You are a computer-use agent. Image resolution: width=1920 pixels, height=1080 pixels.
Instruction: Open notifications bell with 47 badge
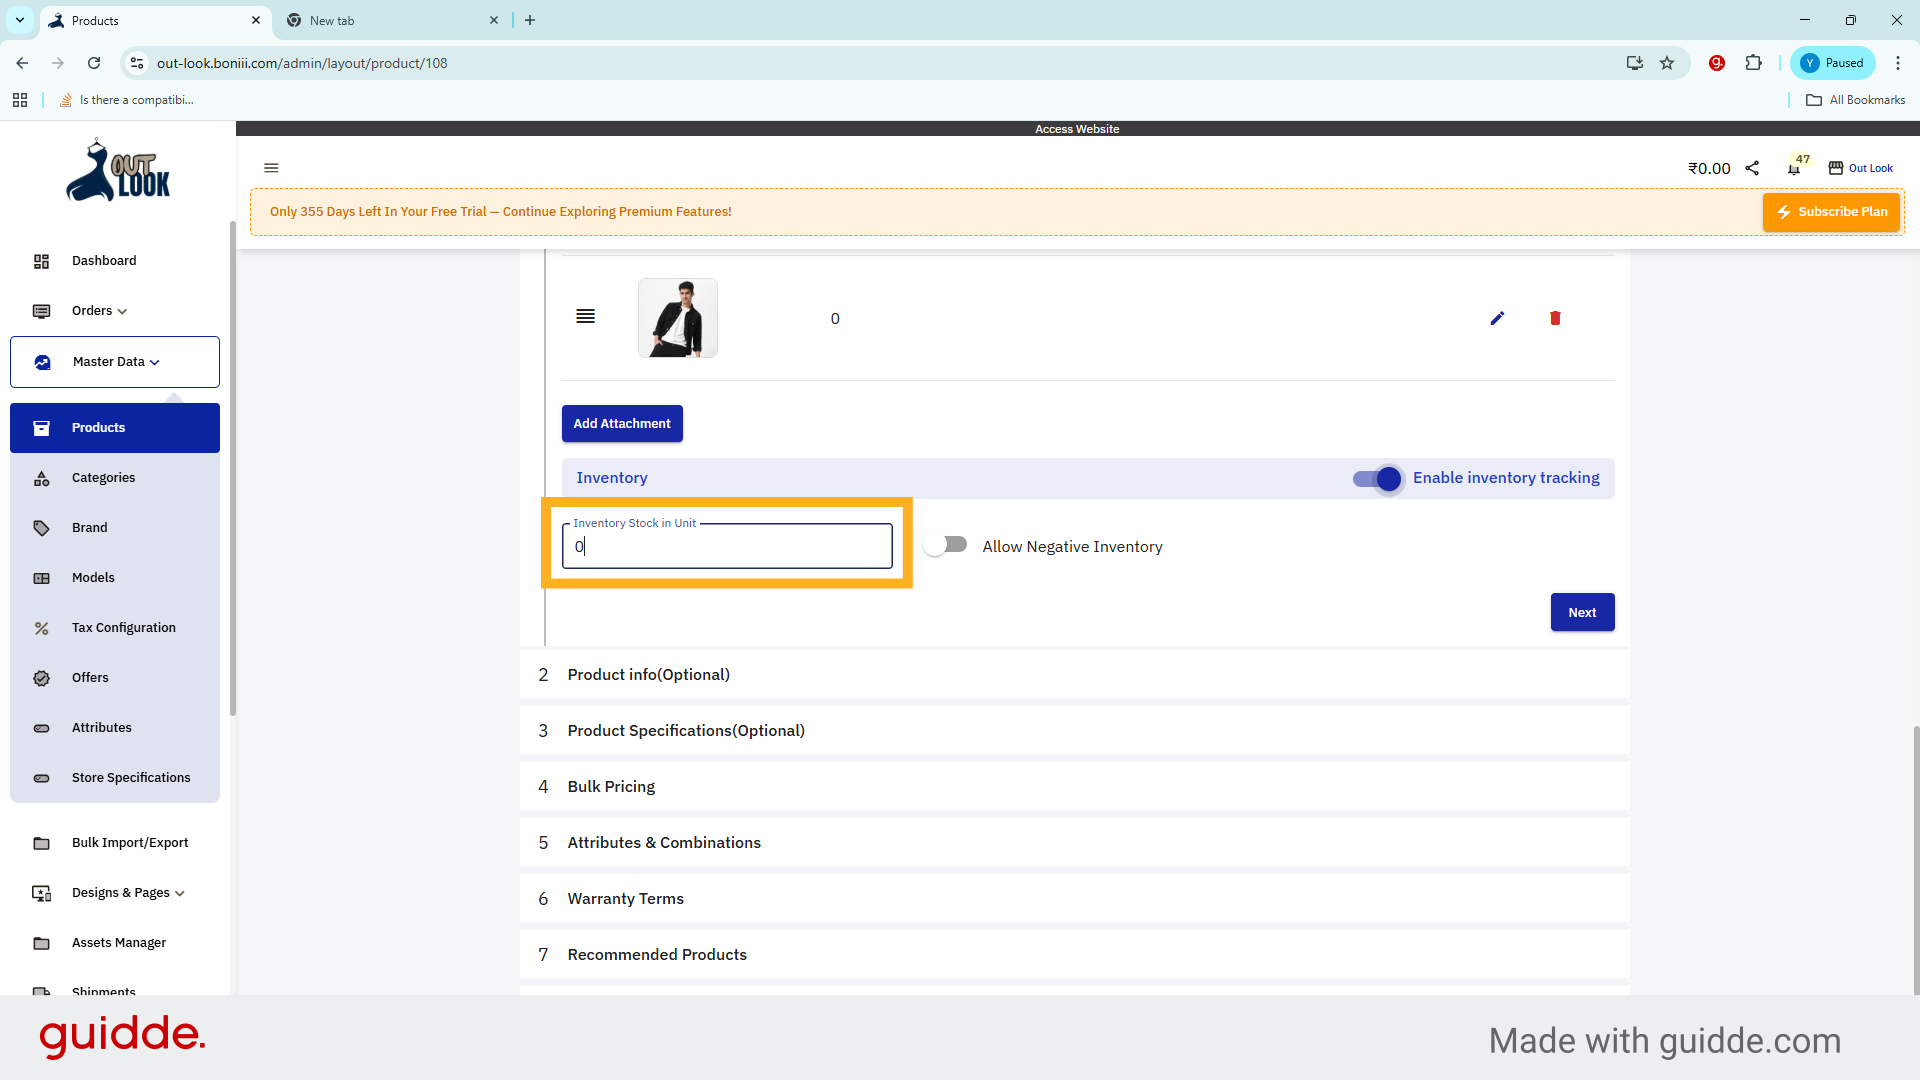pyautogui.click(x=1794, y=168)
